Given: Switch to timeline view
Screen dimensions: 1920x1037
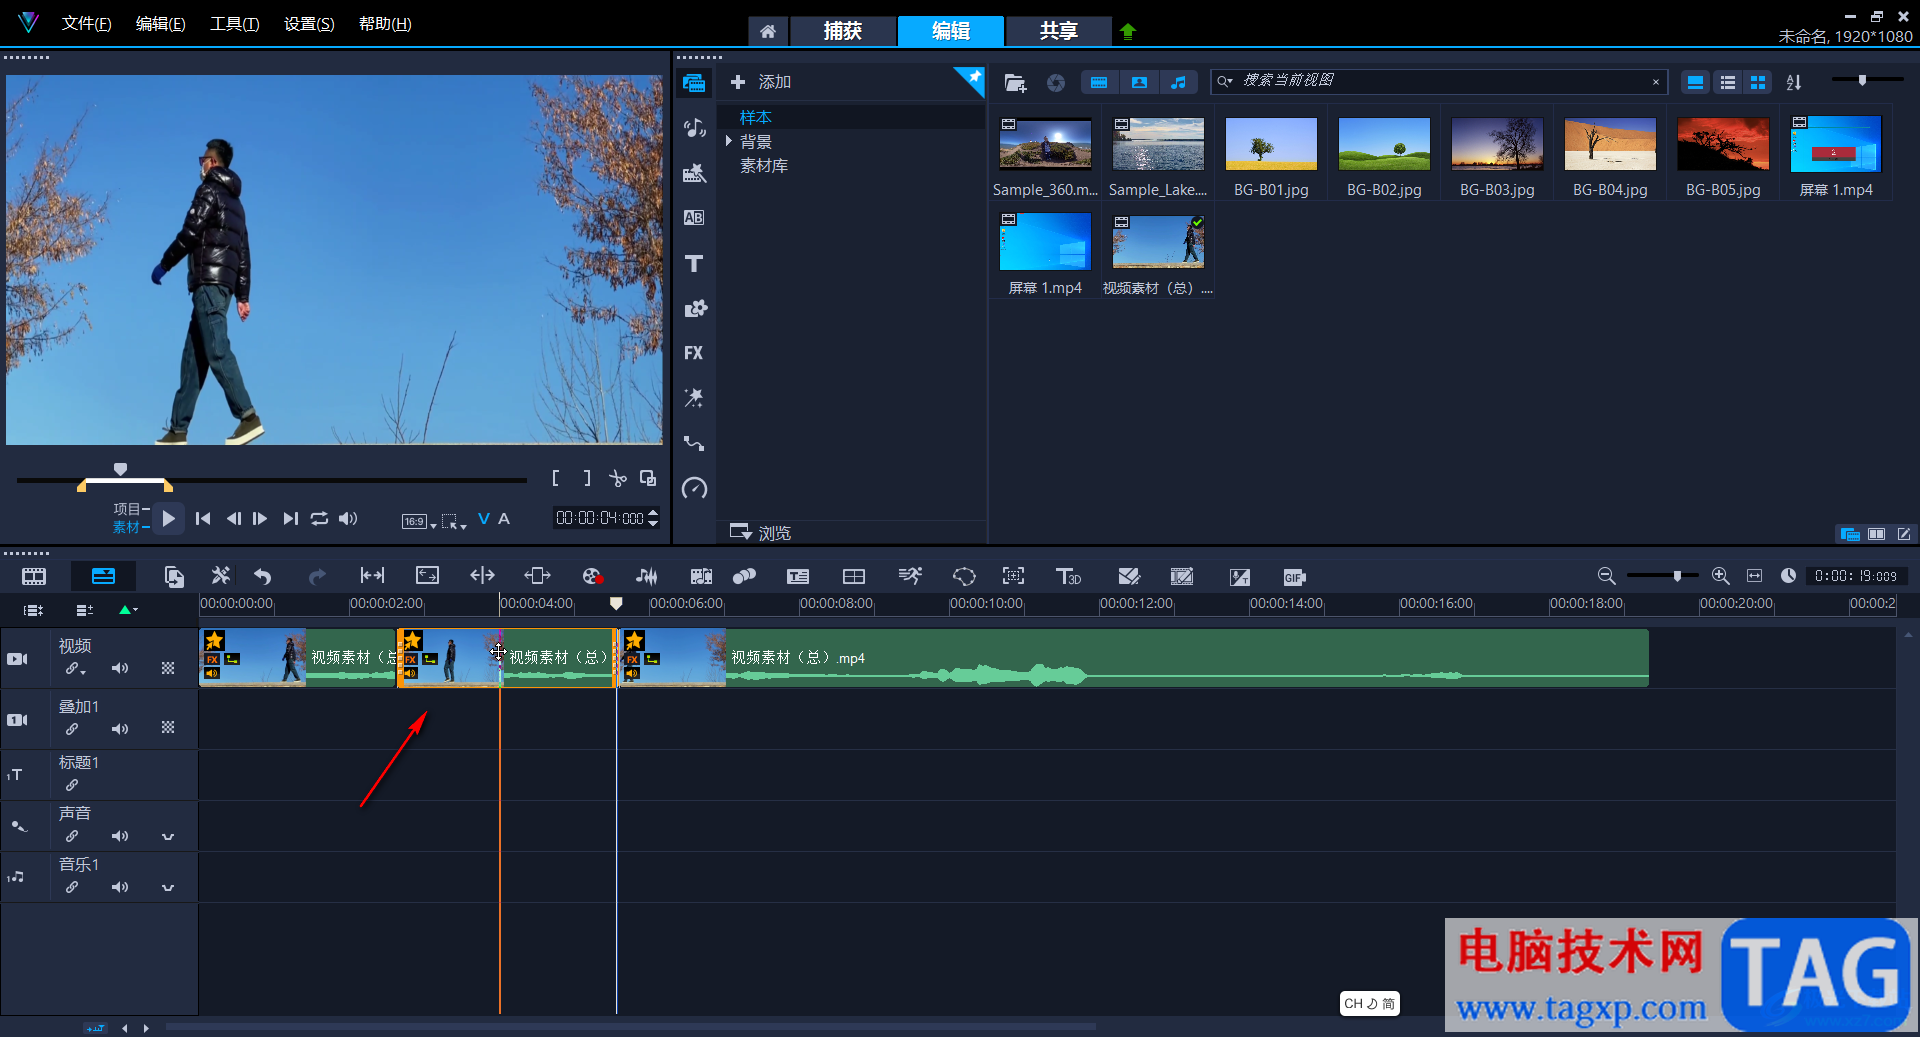Looking at the screenshot, I should tap(103, 576).
